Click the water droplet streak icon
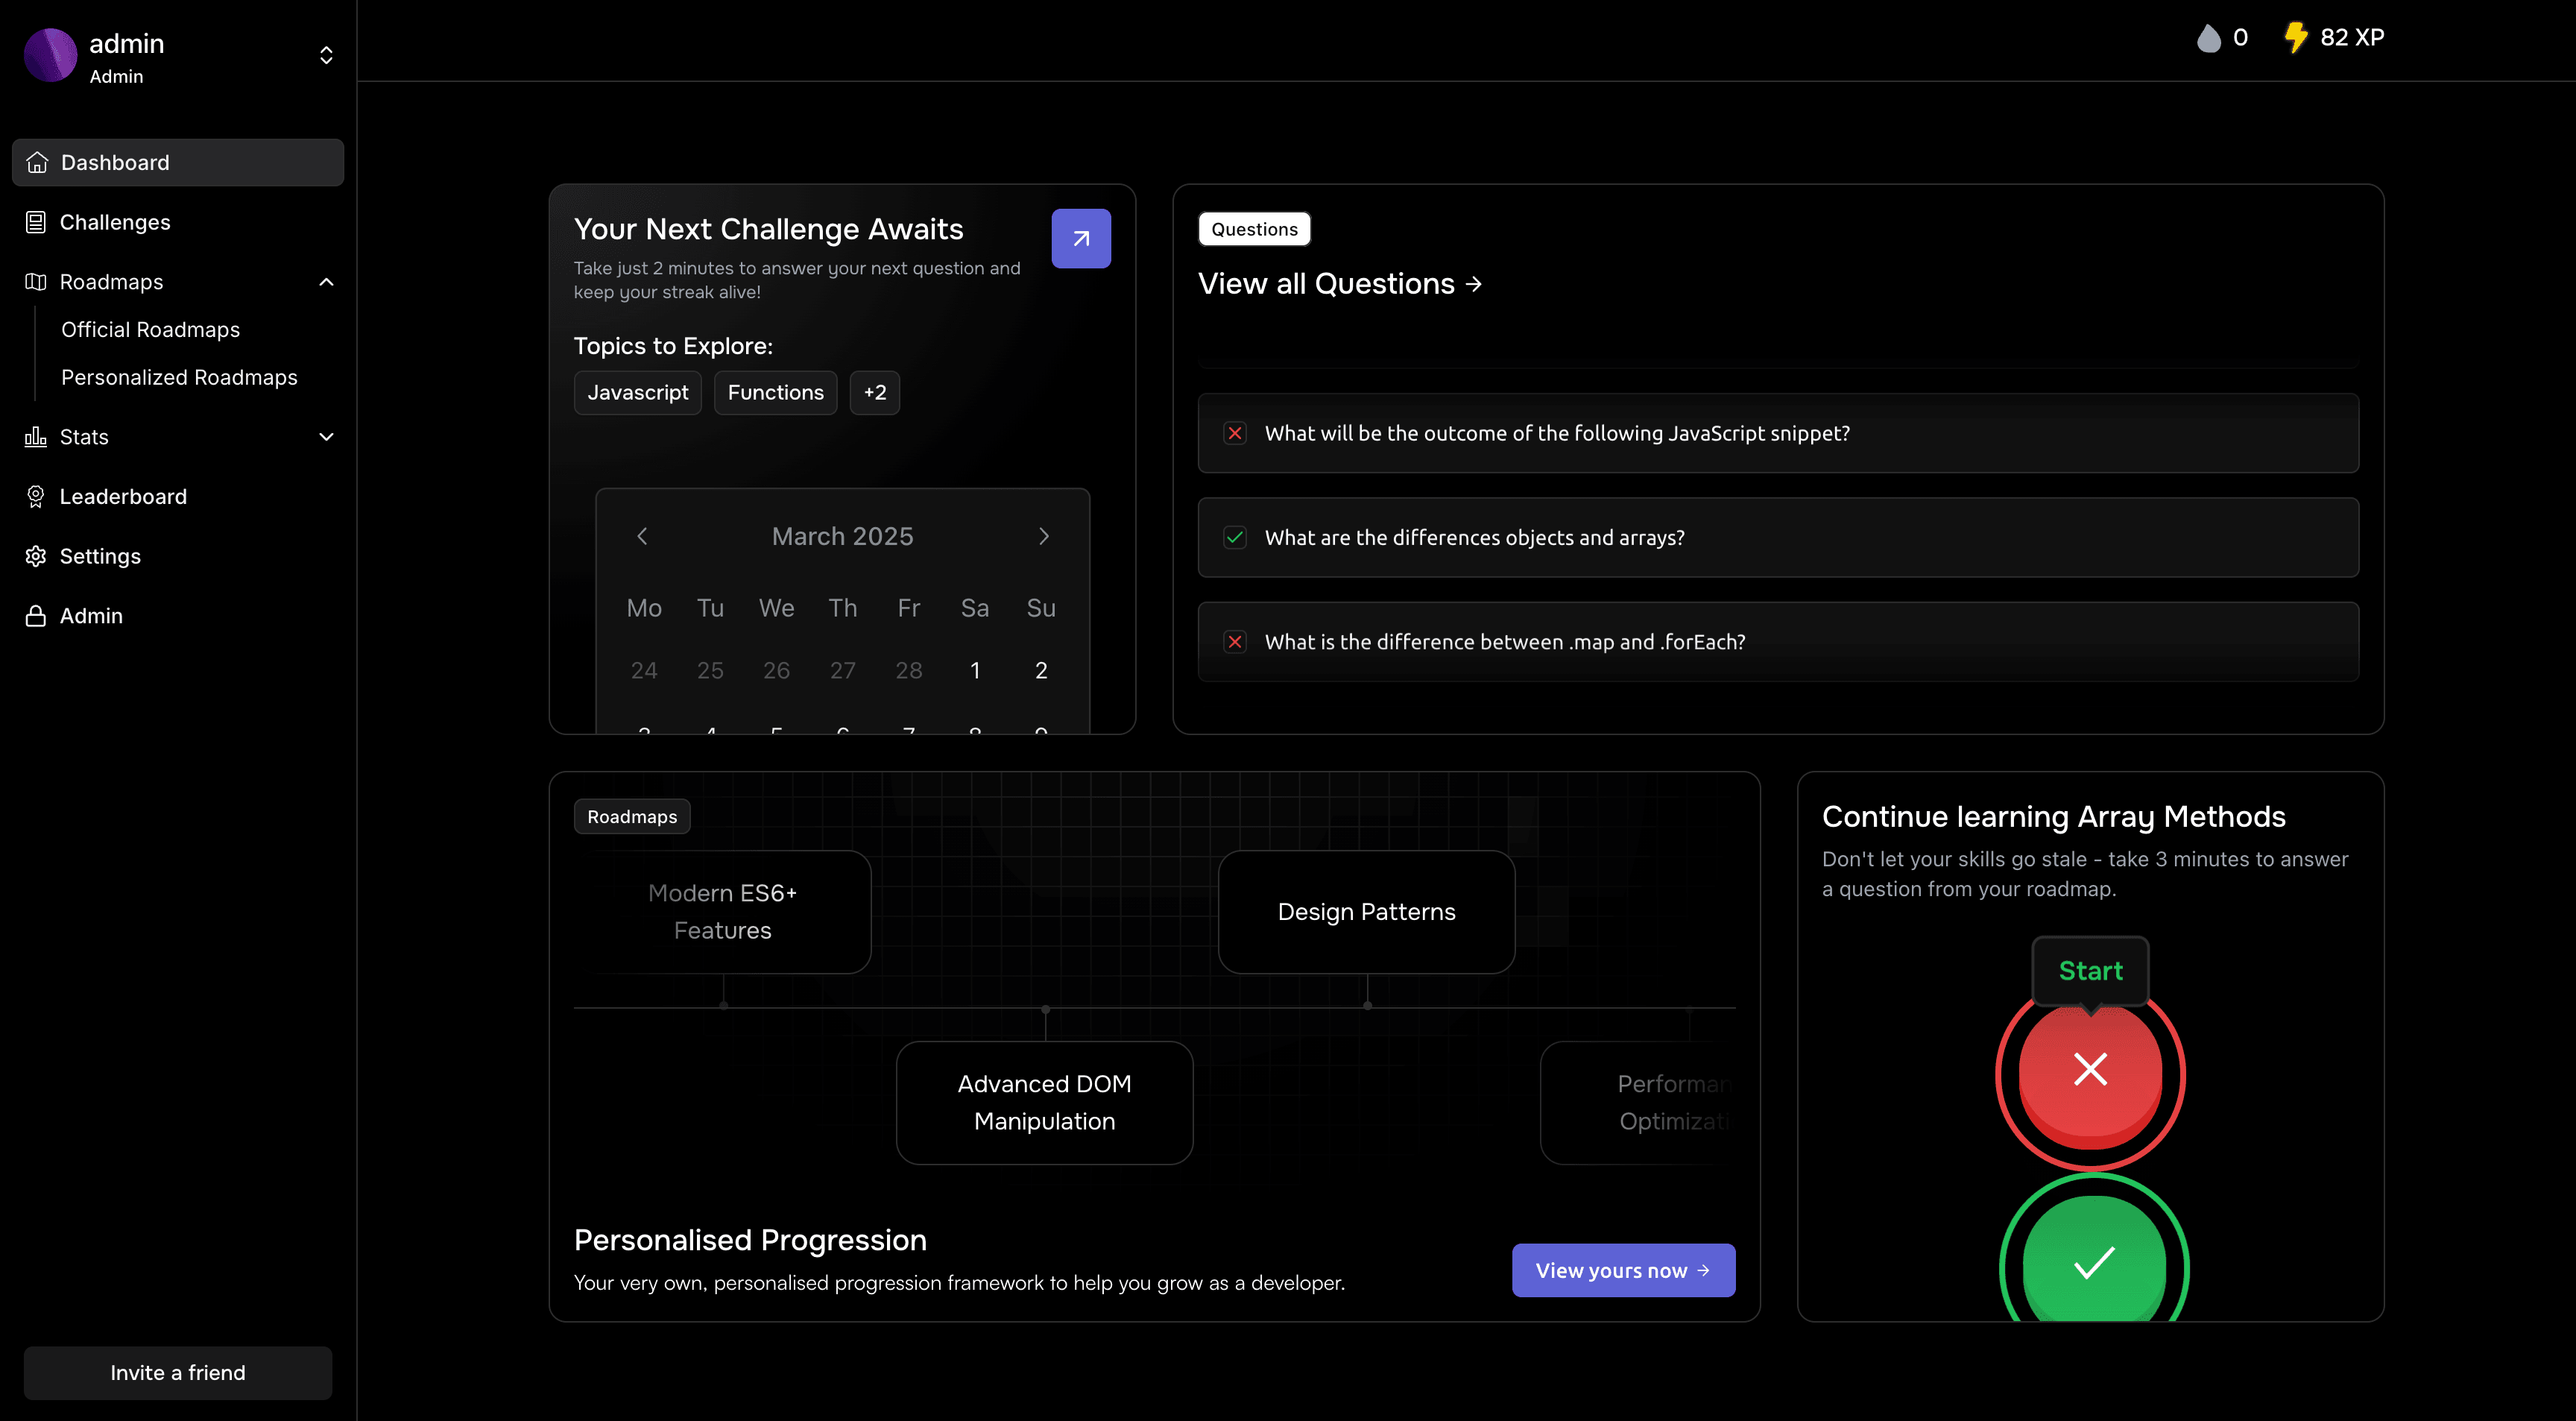The image size is (2576, 1421). coord(2210,37)
